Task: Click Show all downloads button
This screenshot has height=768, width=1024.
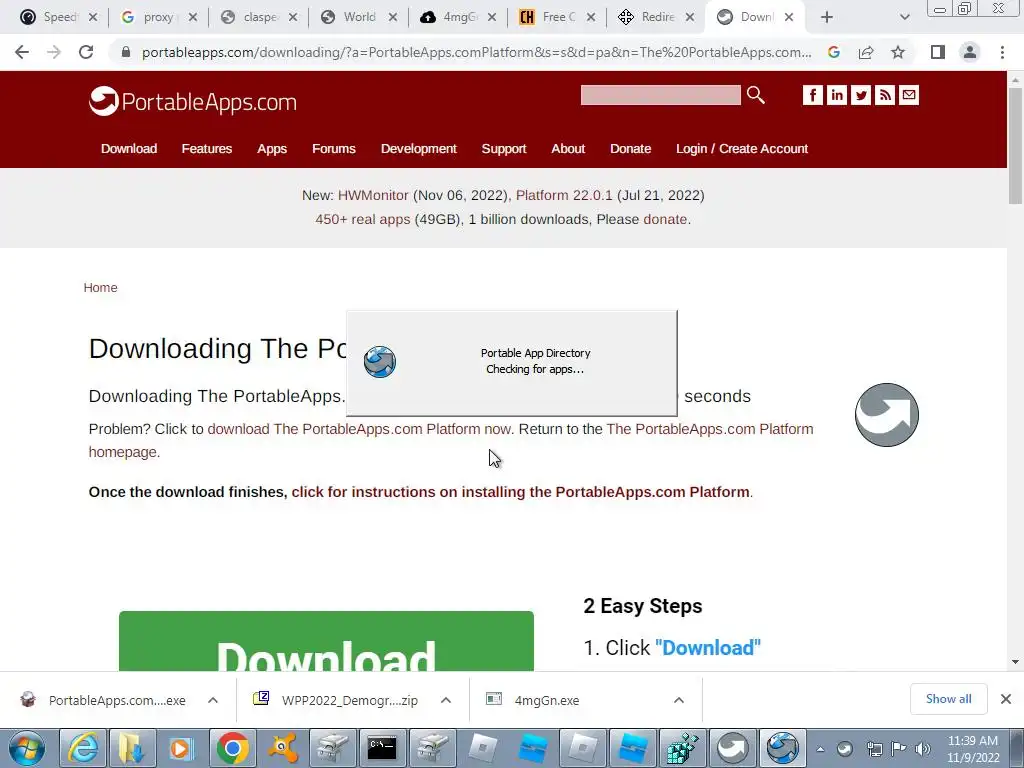Action: 948,699
